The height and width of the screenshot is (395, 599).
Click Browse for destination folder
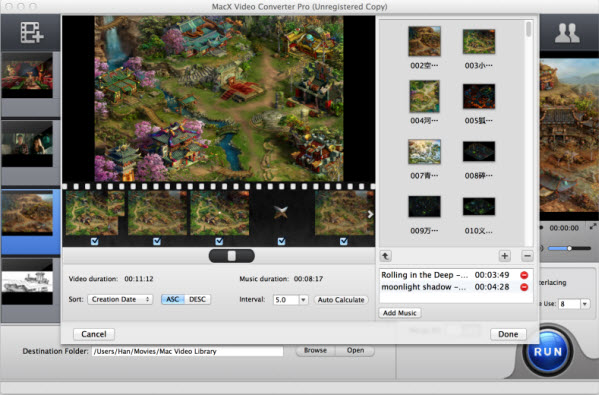click(315, 350)
